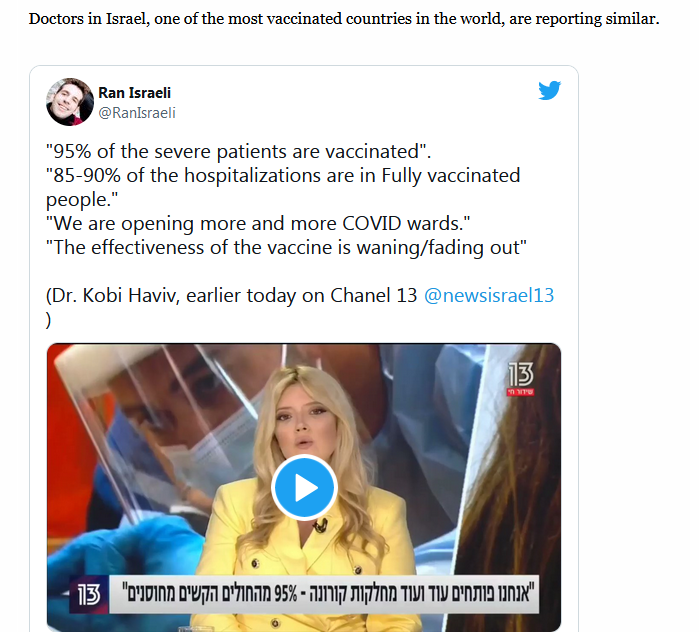Click the "95% of the severe patients" line
This screenshot has height=632, width=699.
pyautogui.click(x=238, y=152)
